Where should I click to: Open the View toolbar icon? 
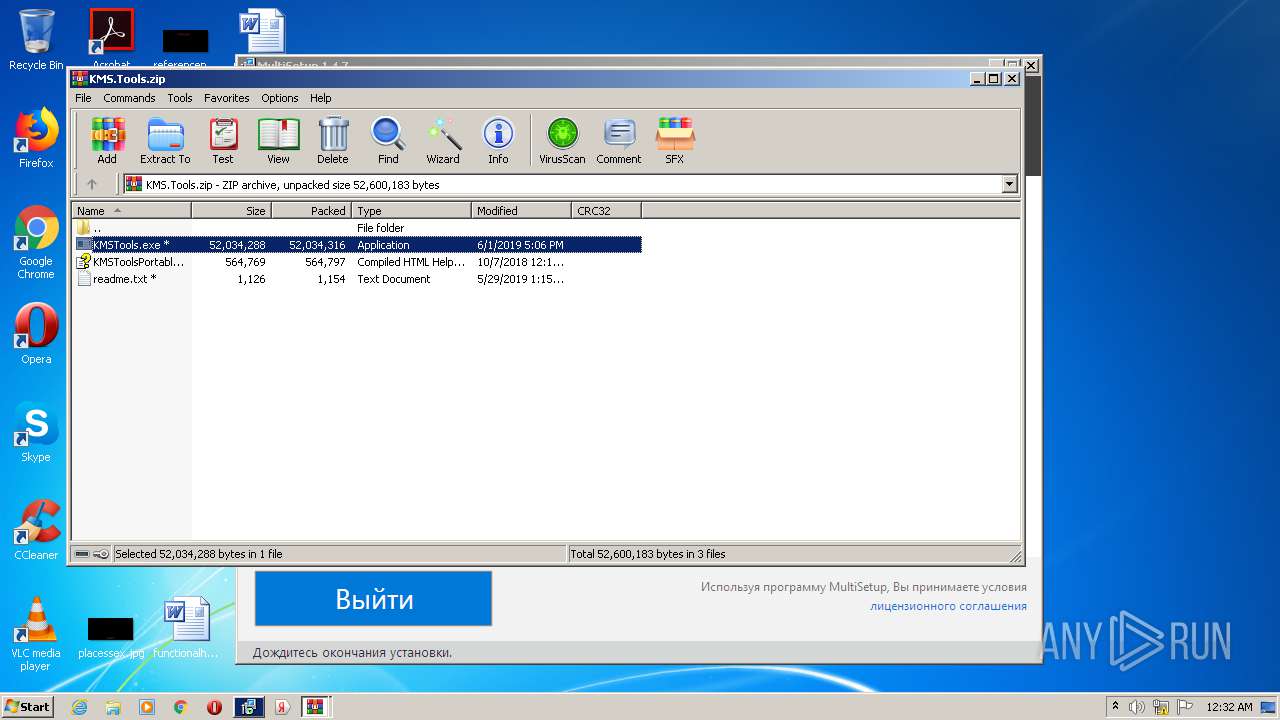[x=278, y=141]
